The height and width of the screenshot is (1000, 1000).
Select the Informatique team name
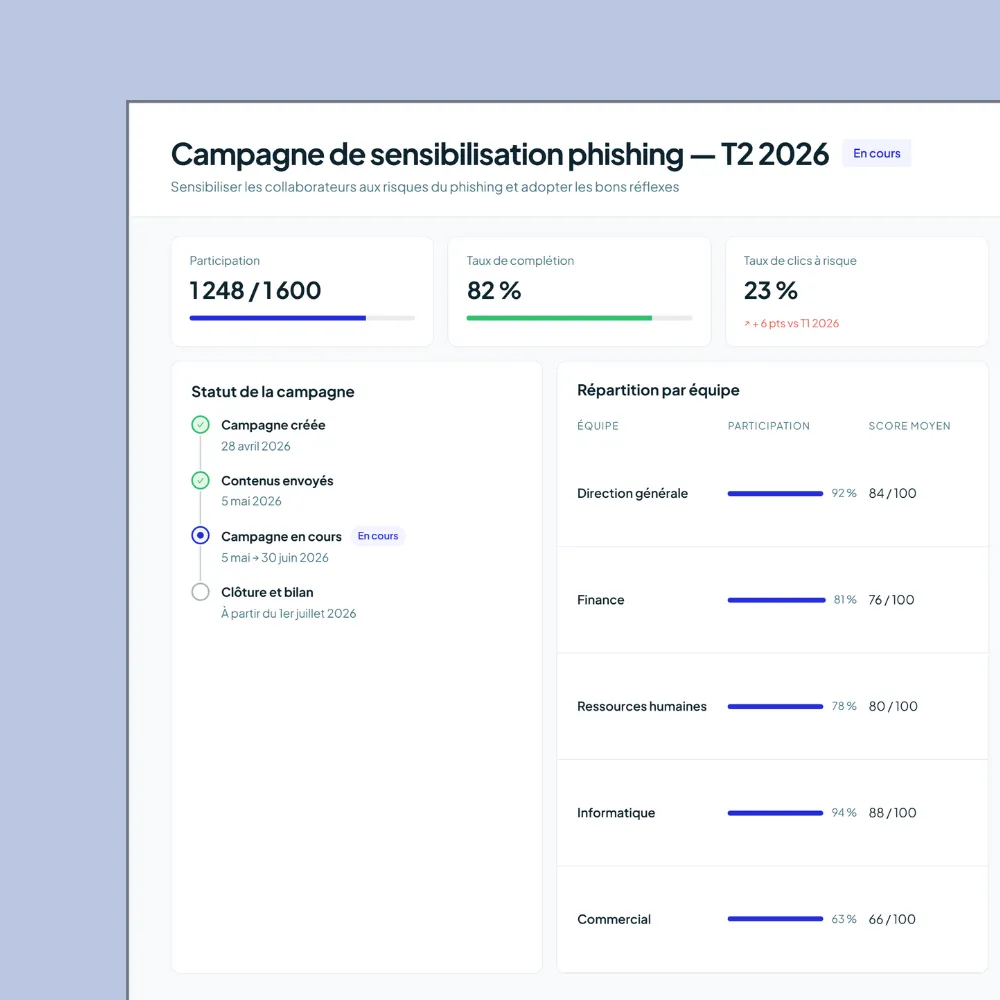(x=616, y=813)
